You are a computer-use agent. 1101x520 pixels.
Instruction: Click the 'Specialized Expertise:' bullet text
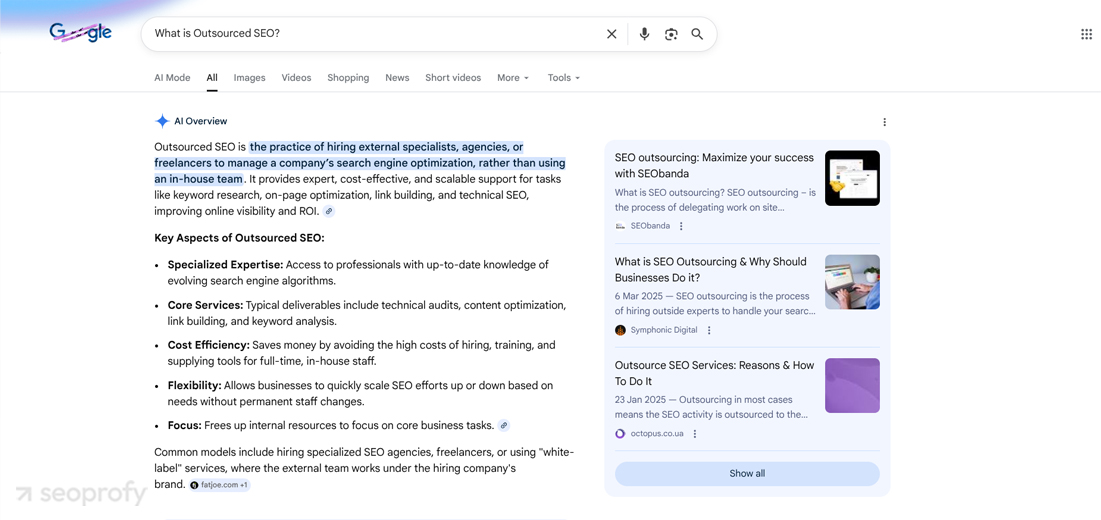[x=225, y=265]
